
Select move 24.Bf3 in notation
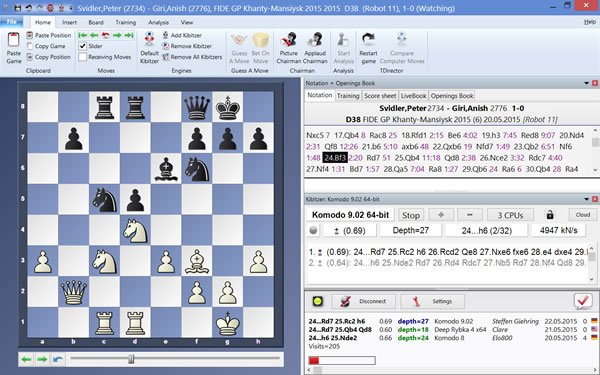tap(335, 158)
